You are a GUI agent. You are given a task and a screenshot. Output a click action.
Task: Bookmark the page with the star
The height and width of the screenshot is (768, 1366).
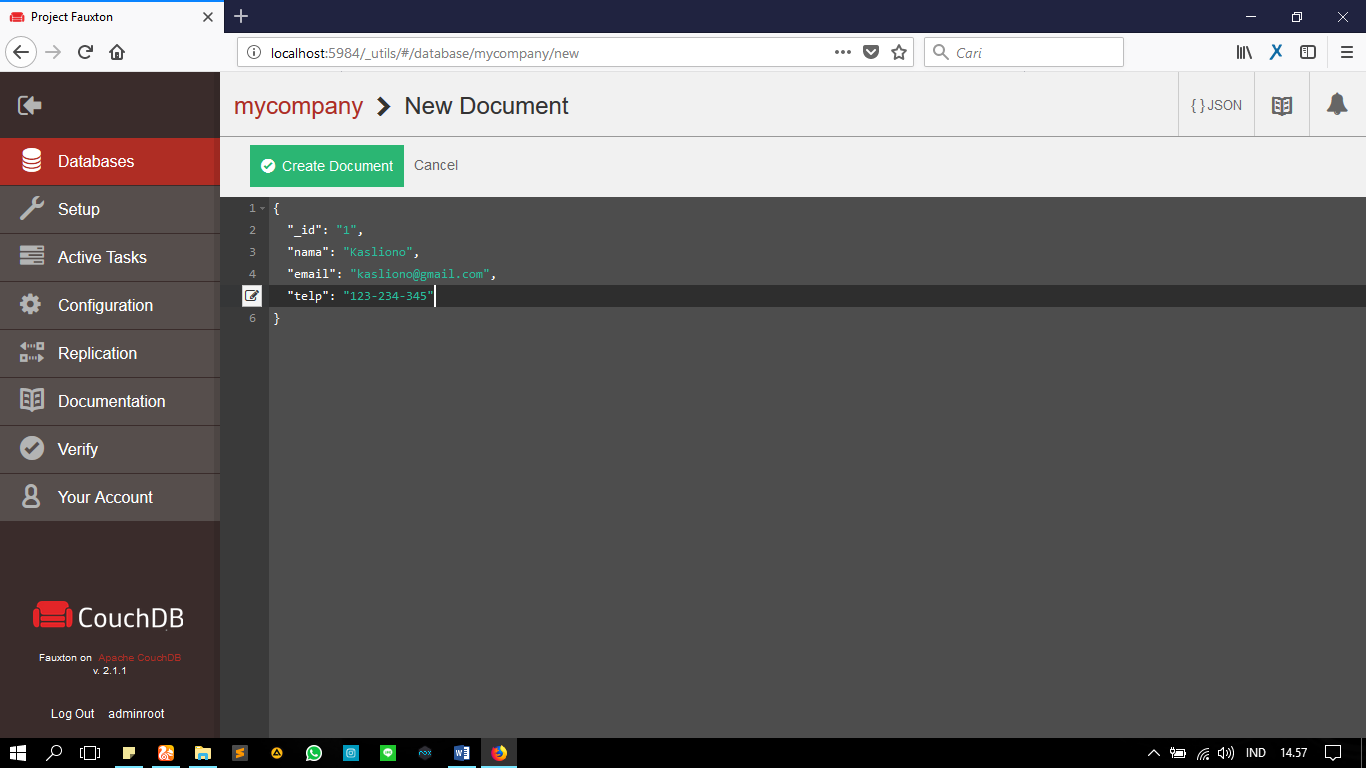pos(898,52)
